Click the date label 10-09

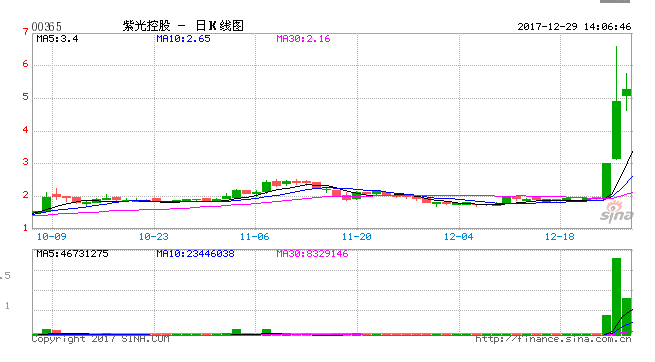click(x=51, y=237)
